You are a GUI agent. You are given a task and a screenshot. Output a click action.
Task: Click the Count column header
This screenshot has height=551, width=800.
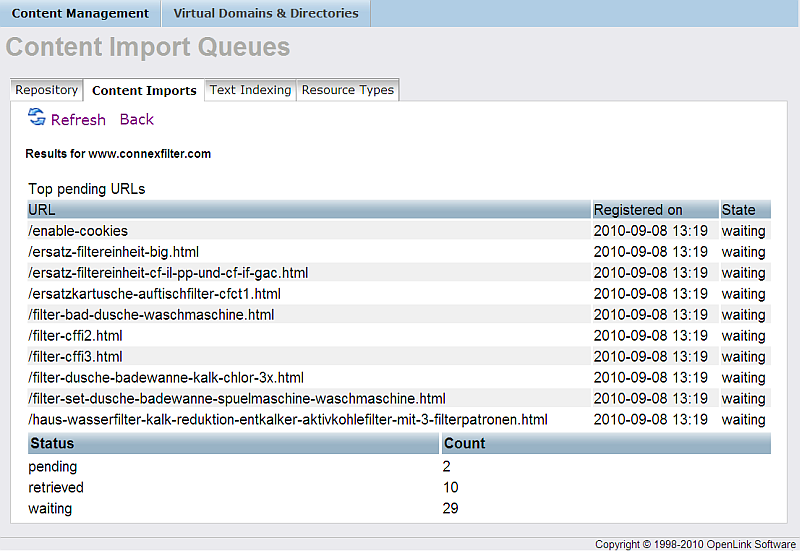coord(464,444)
